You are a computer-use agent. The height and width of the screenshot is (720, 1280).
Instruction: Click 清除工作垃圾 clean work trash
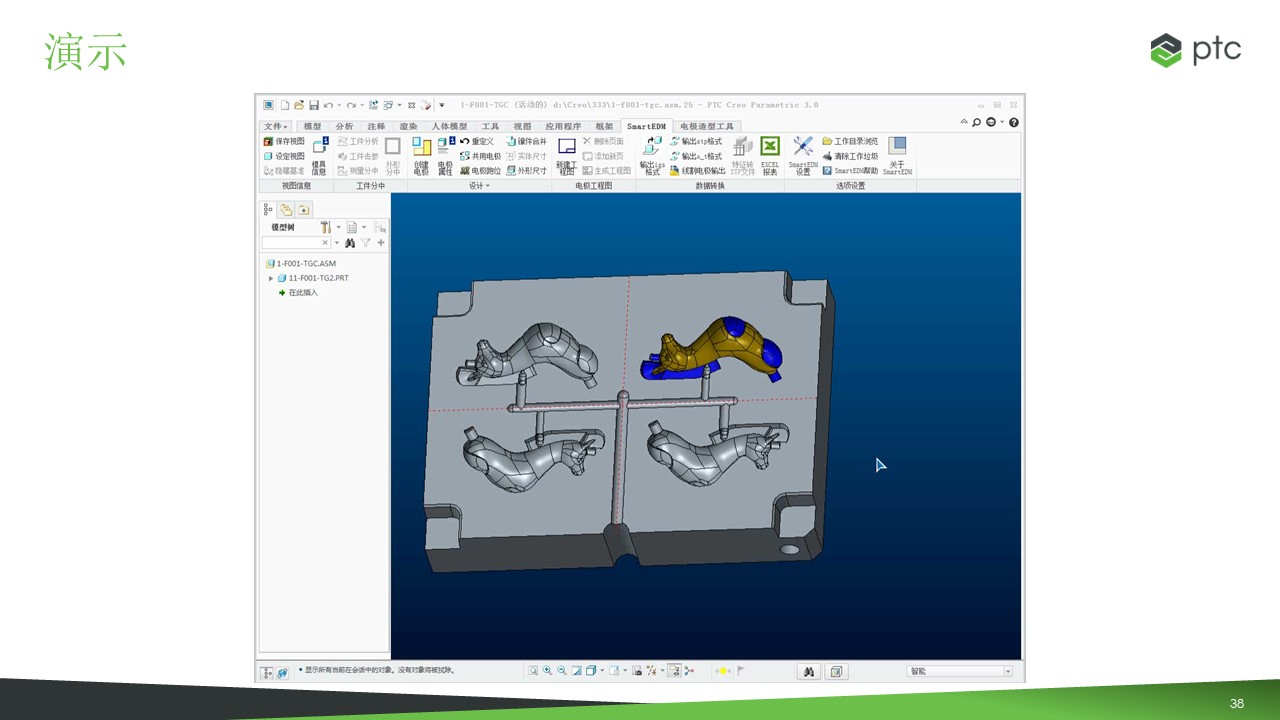point(850,156)
